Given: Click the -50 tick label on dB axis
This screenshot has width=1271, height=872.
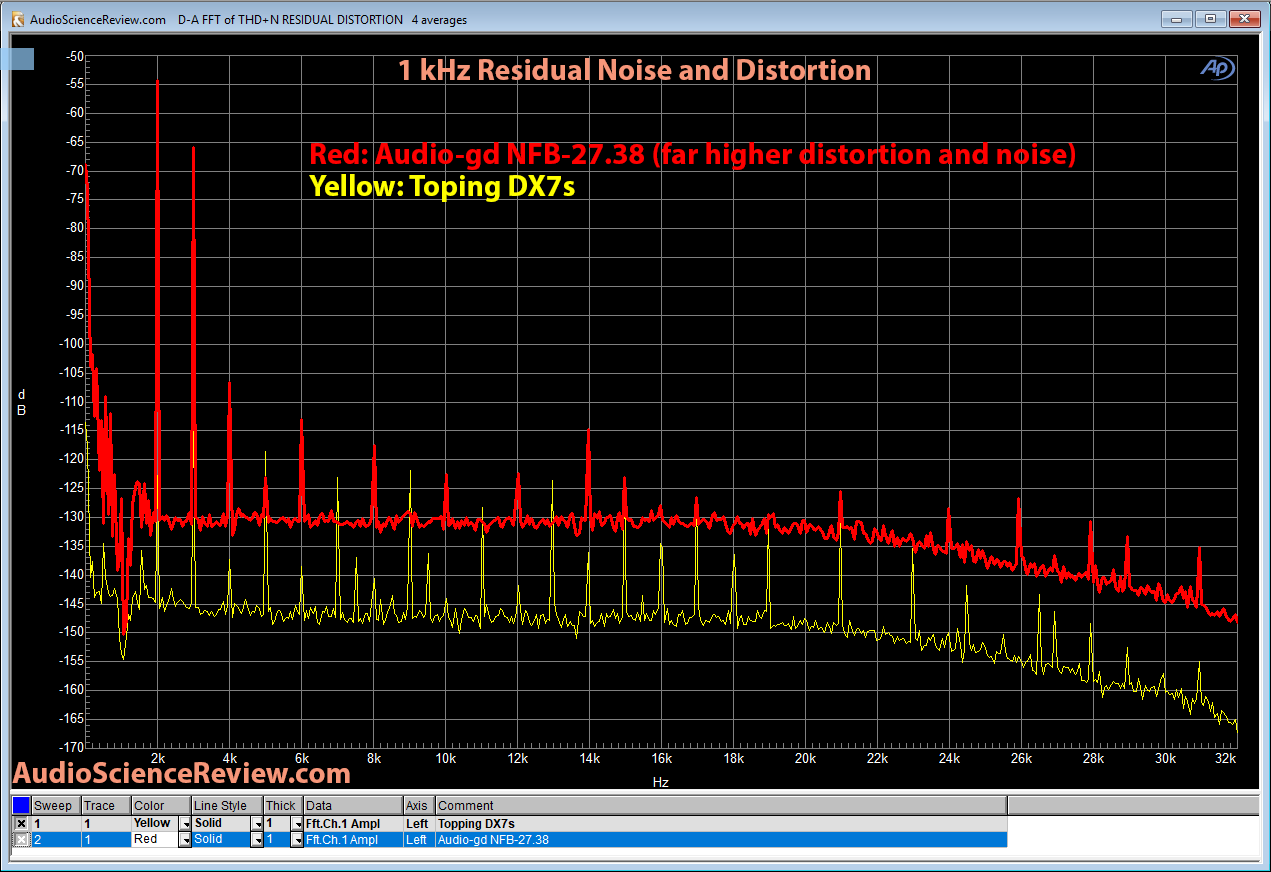Looking at the screenshot, I should (75, 56).
